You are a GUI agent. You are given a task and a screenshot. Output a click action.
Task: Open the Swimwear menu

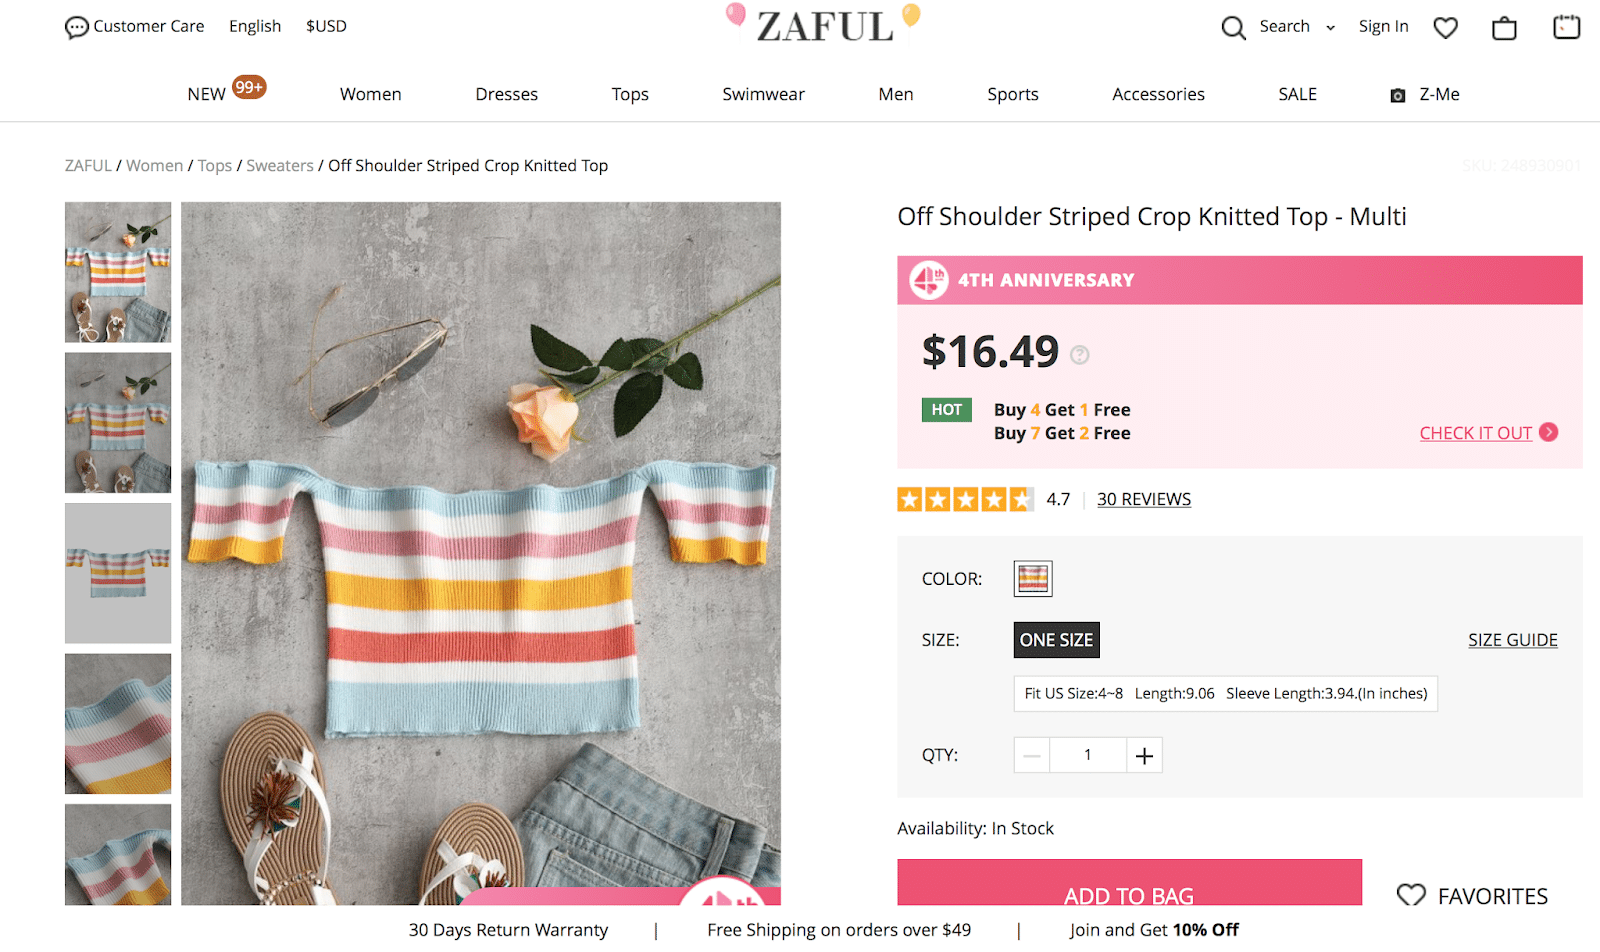763,94
